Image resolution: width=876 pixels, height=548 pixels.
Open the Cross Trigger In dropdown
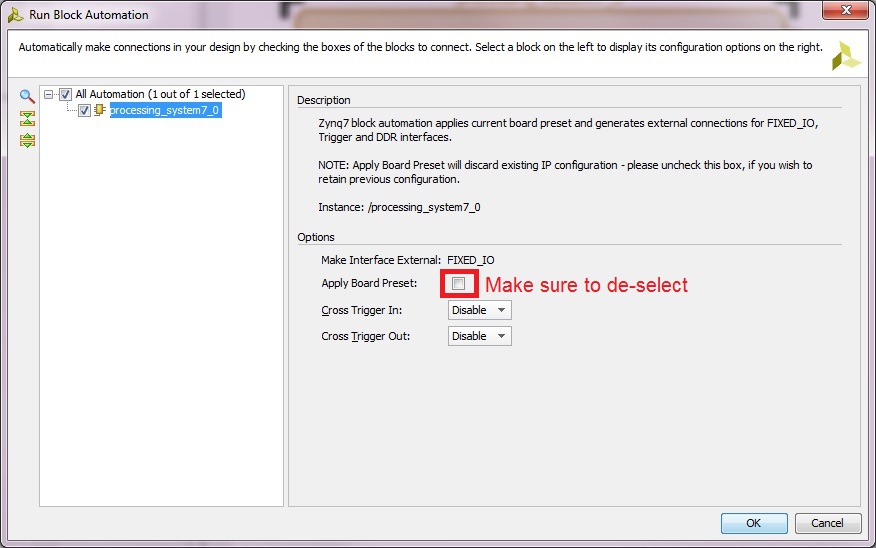pyautogui.click(x=479, y=310)
